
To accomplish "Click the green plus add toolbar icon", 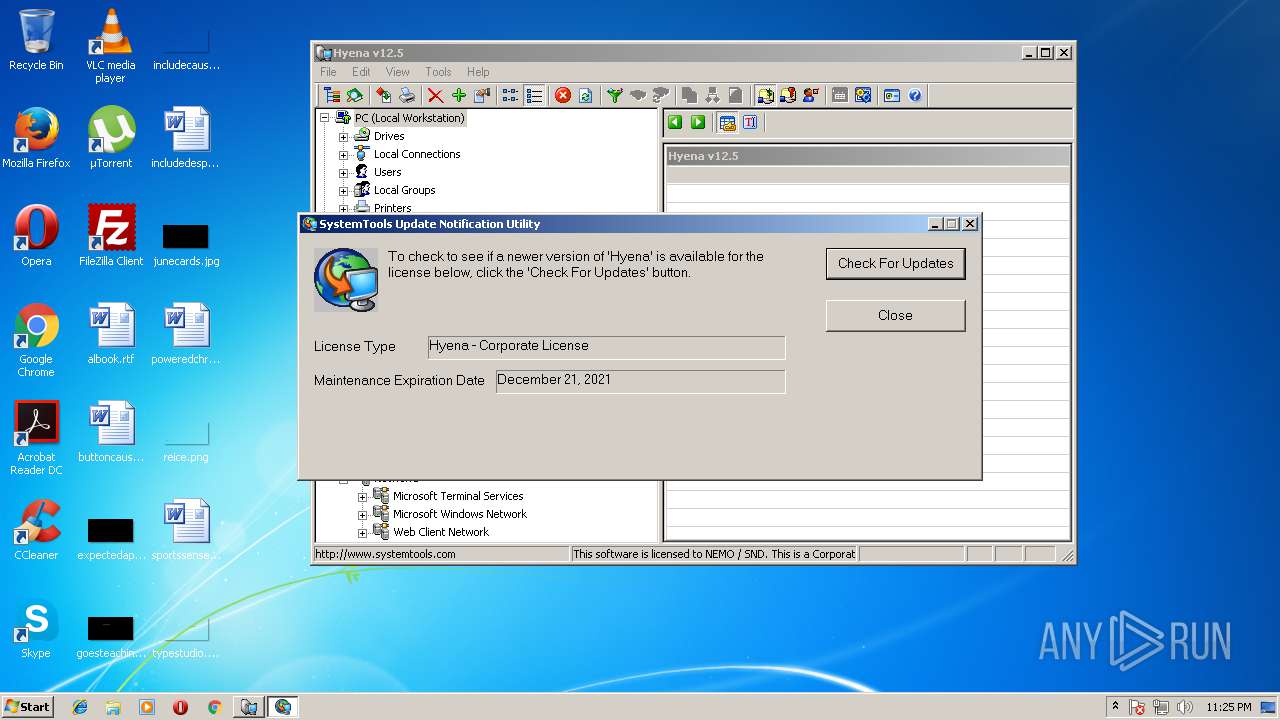I will [x=459, y=95].
